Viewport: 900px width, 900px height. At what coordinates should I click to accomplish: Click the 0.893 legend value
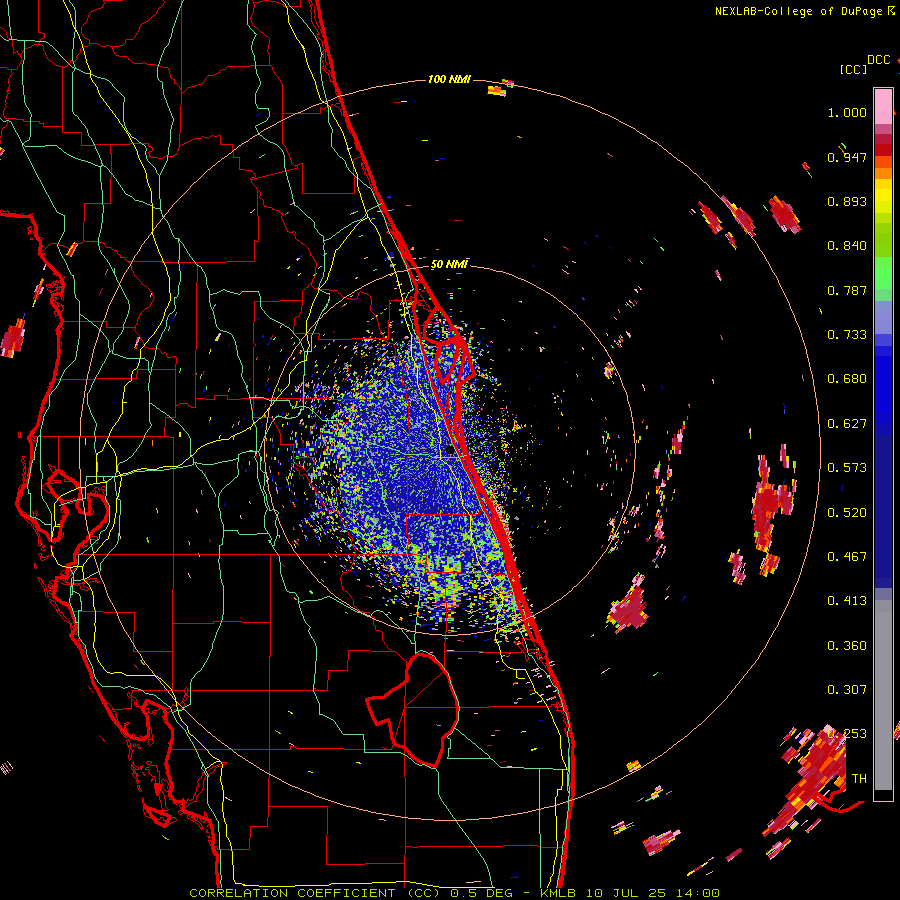coord(847,201)
